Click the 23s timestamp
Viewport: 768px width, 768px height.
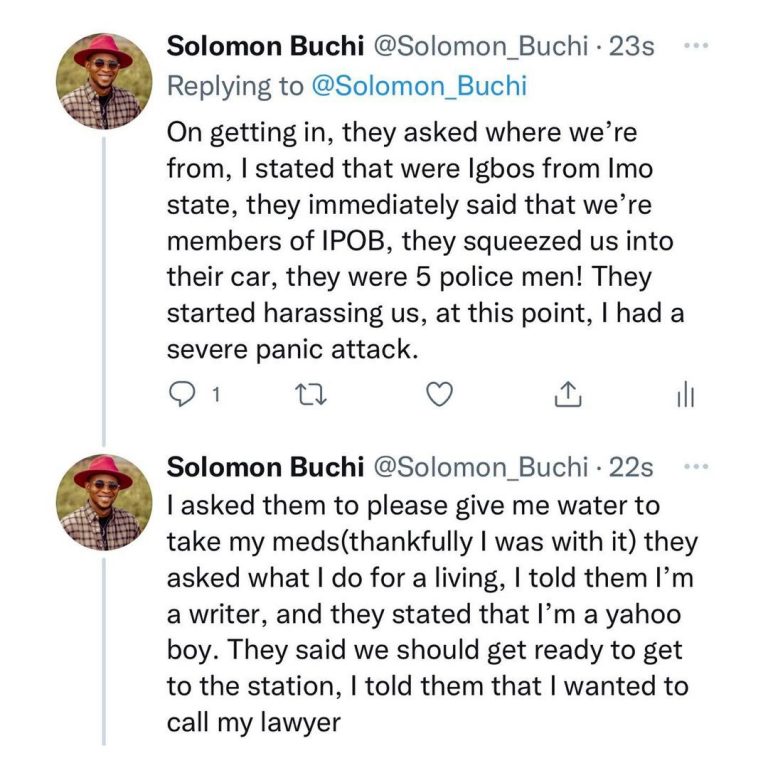pyautogui.click(x=633, y=47)
